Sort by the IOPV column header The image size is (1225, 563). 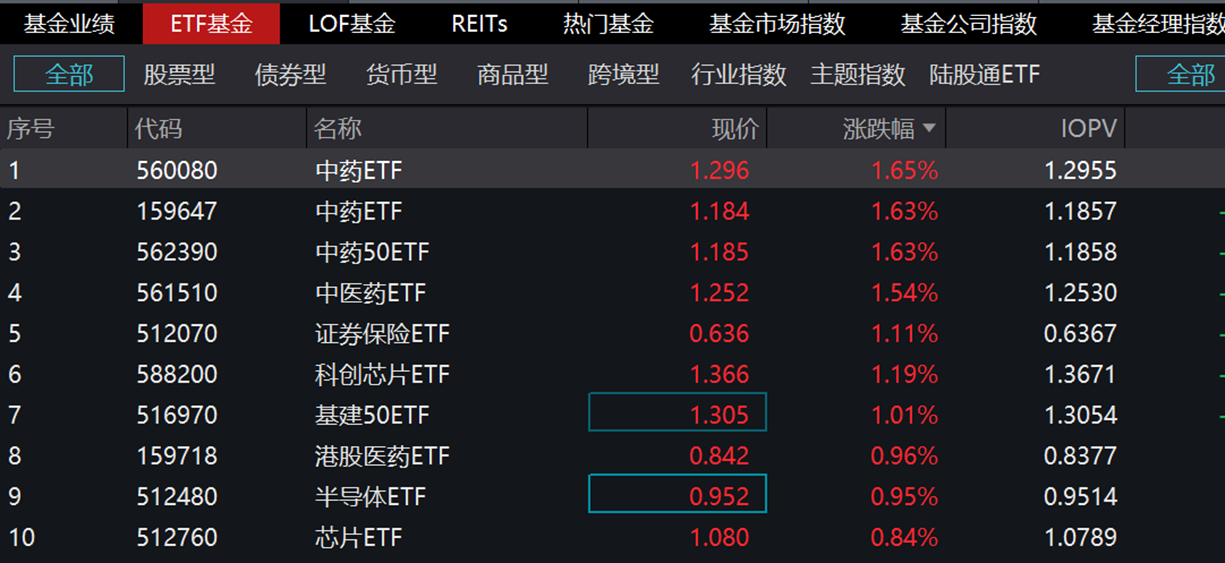pos(1089,128)
